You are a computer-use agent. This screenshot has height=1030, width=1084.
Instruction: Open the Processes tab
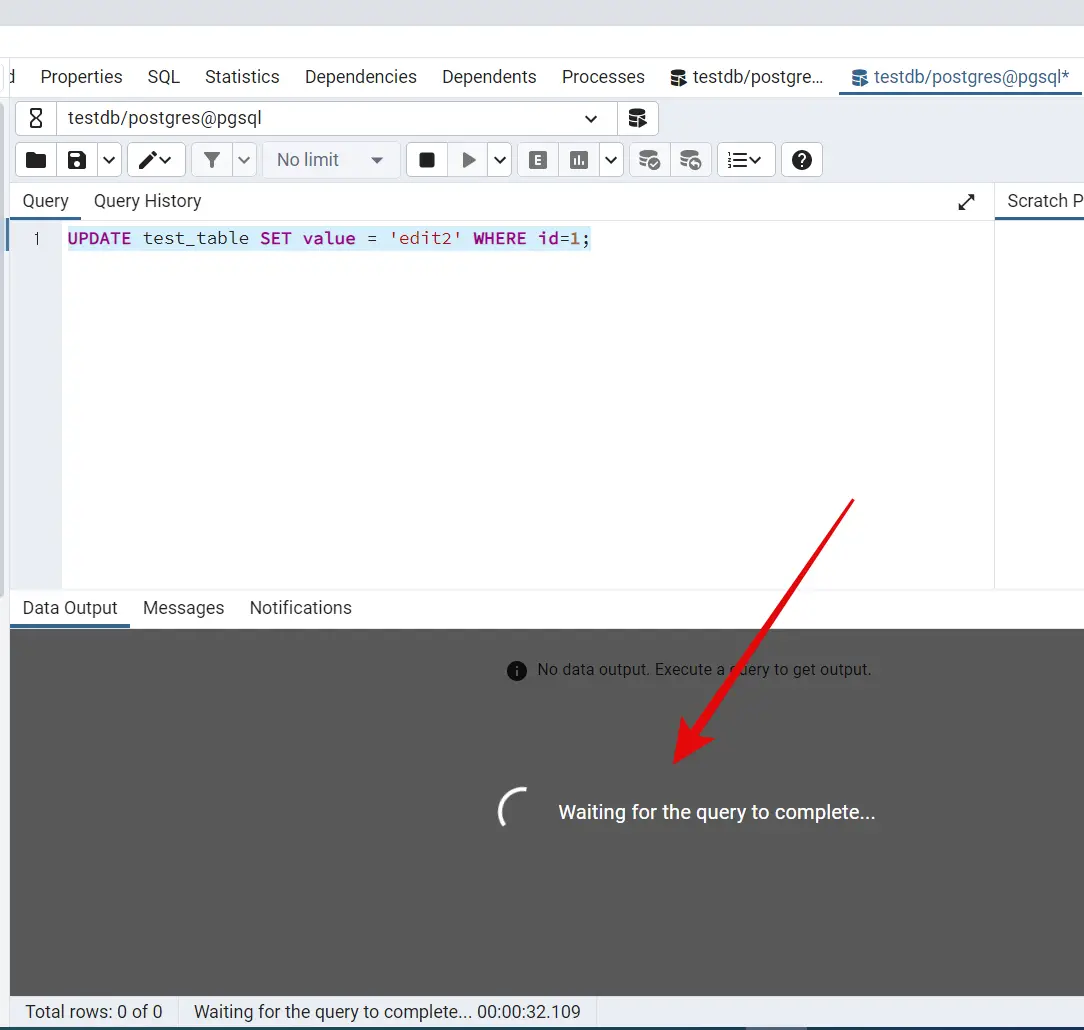[x=603, y=77]
